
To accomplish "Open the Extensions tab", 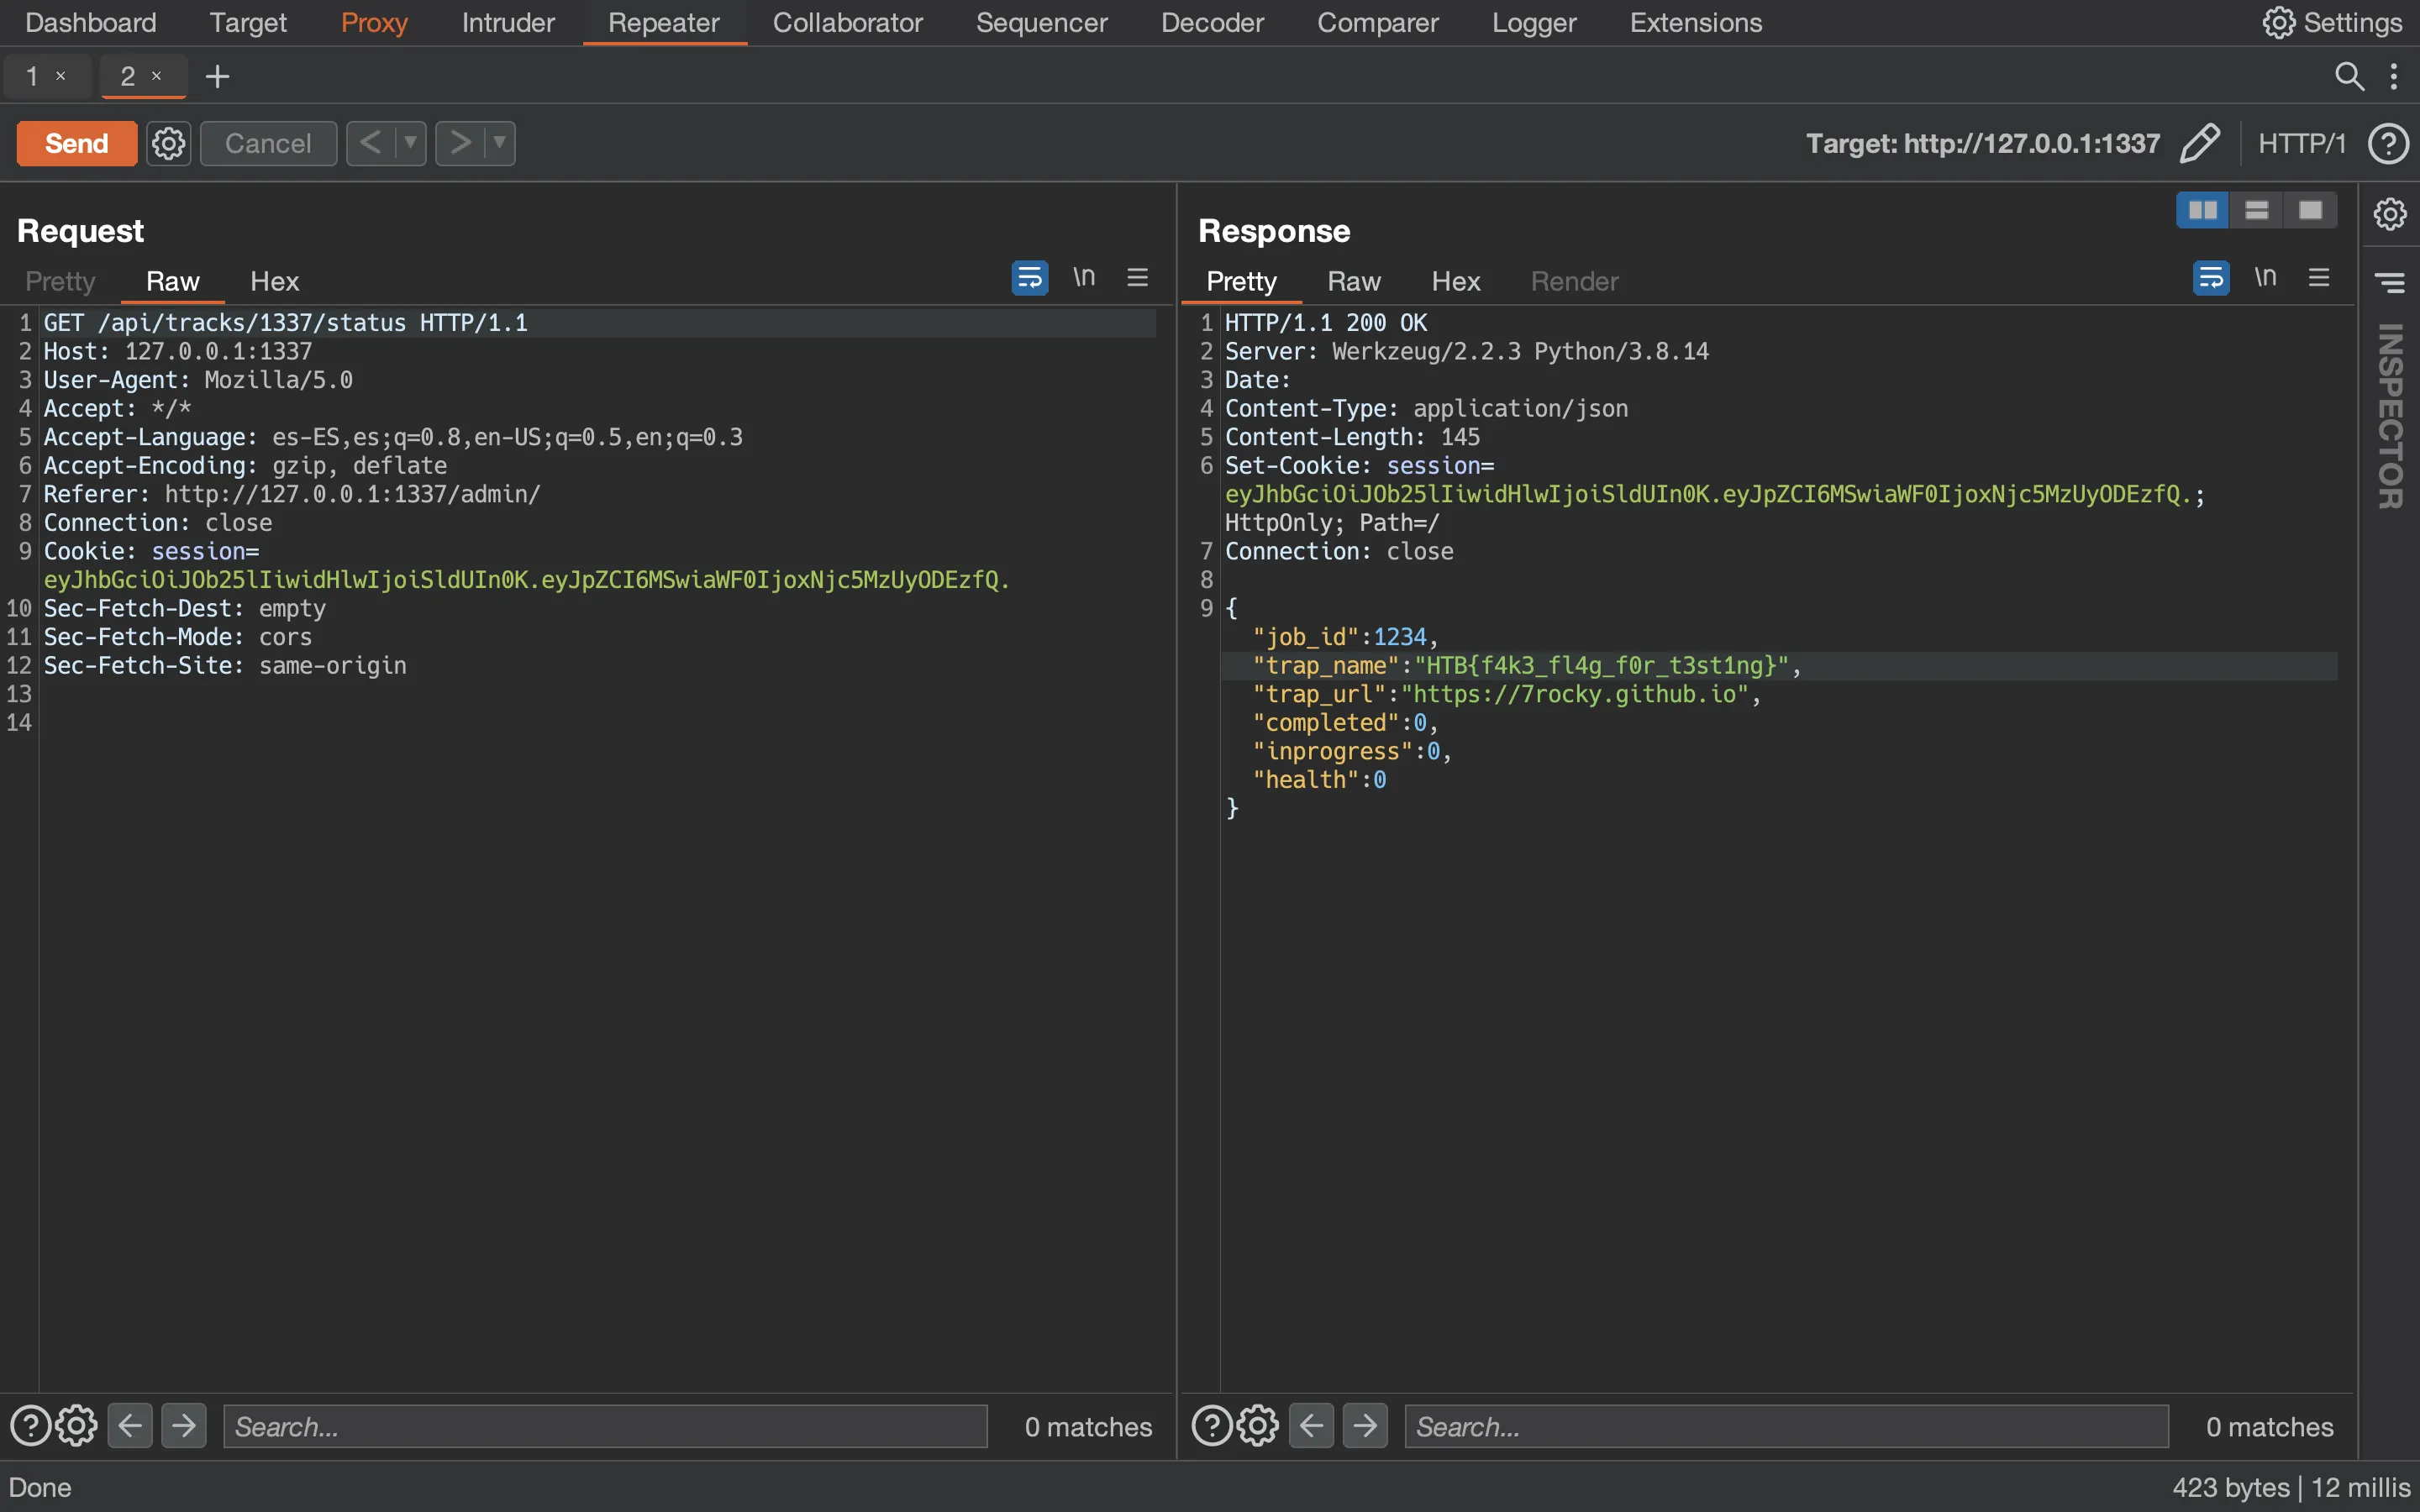I will click(1696, 22).
